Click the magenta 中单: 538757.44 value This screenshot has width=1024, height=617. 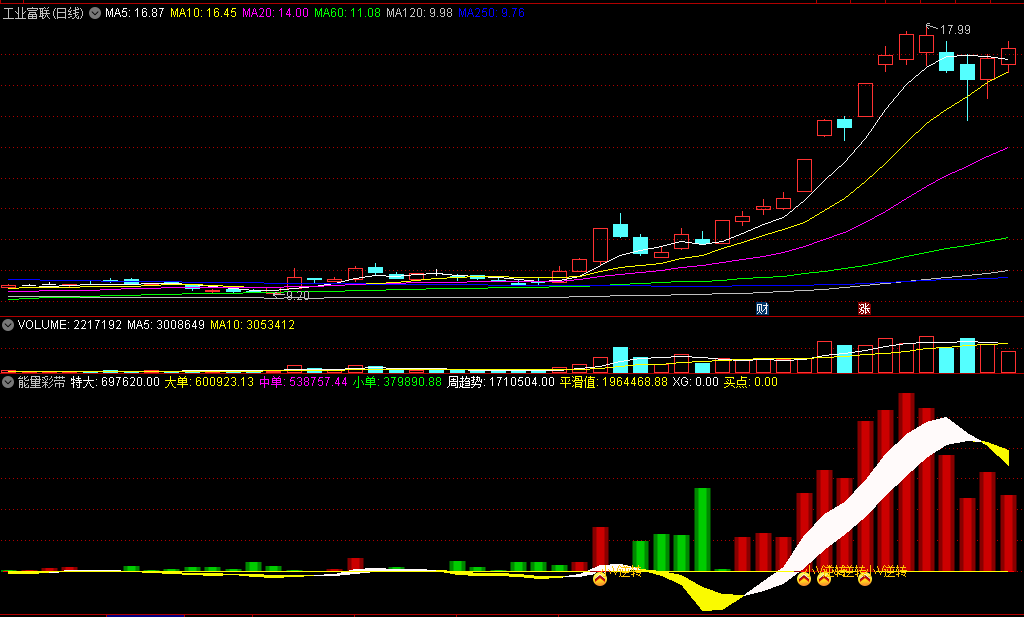303,382
